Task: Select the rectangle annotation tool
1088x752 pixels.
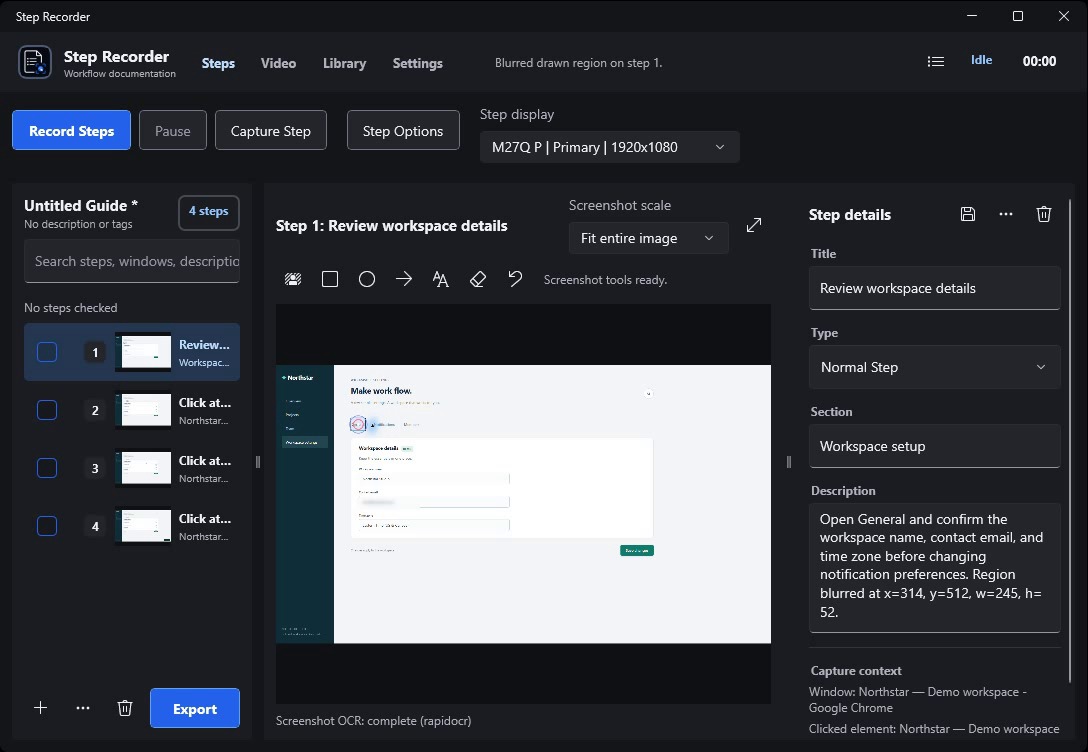Action: [330, 280]
